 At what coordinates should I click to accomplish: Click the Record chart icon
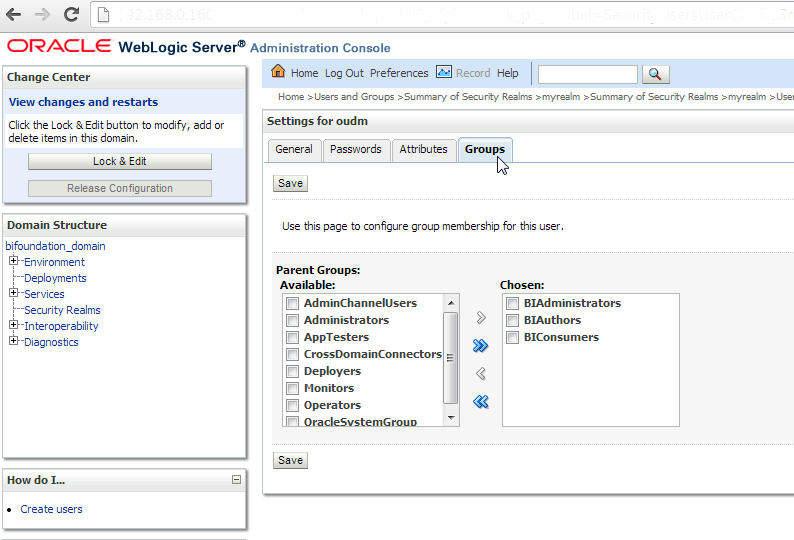pyautogui.click(x=444, y=72)
